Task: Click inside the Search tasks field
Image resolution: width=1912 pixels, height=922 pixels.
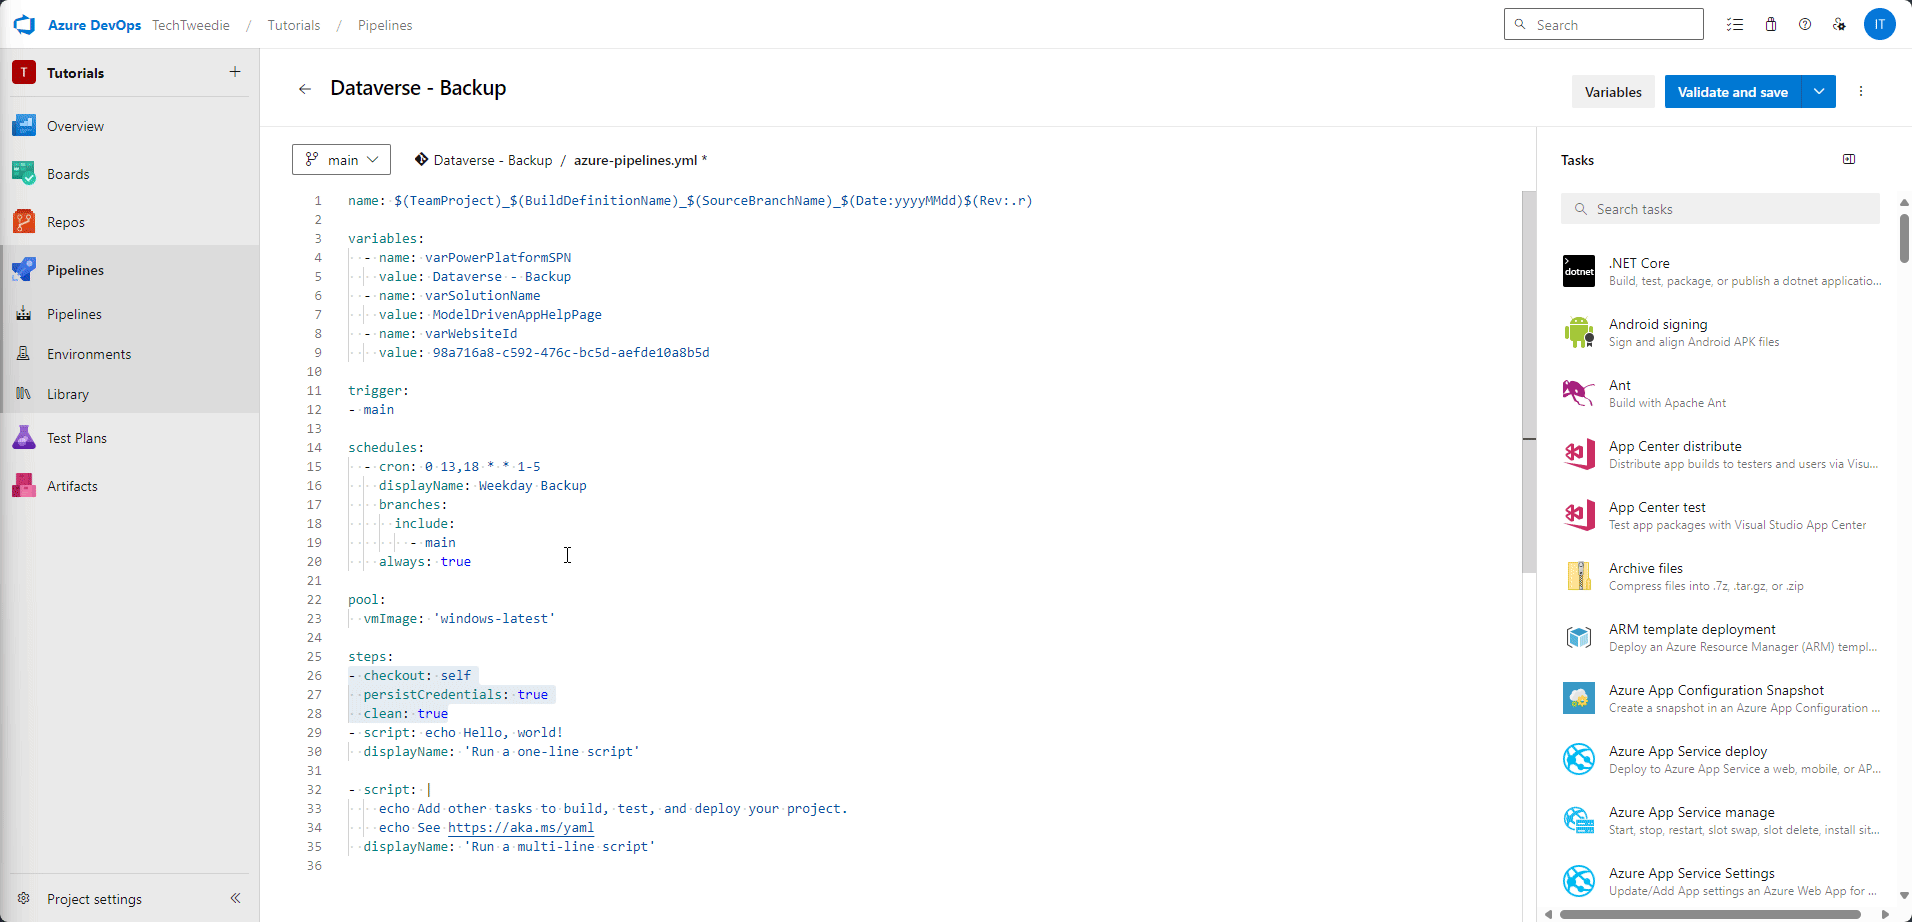Action: coord(1718,208)
